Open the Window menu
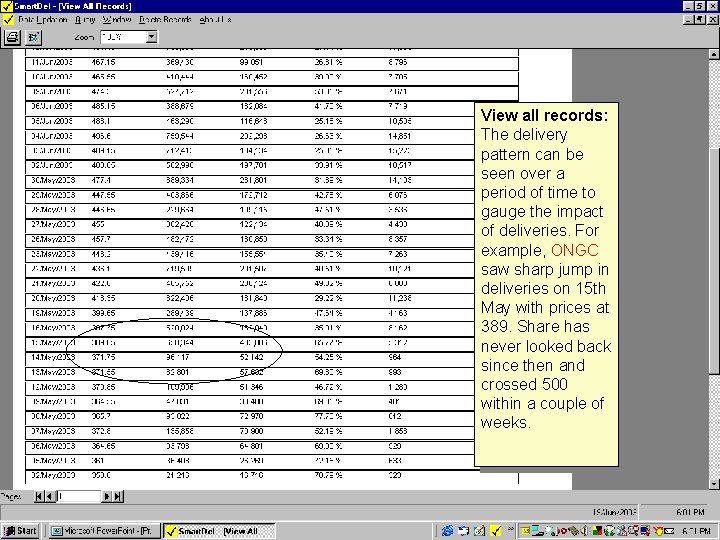 click(x=117, y=20)
